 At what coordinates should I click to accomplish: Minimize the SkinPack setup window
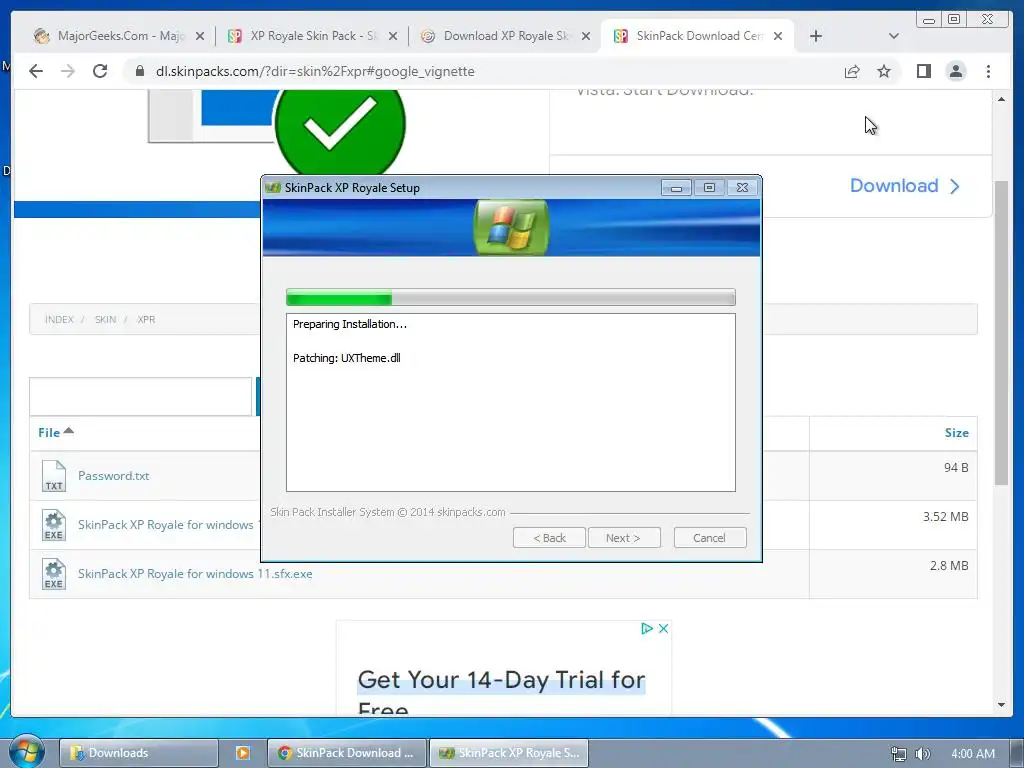(x=676, y=188)
